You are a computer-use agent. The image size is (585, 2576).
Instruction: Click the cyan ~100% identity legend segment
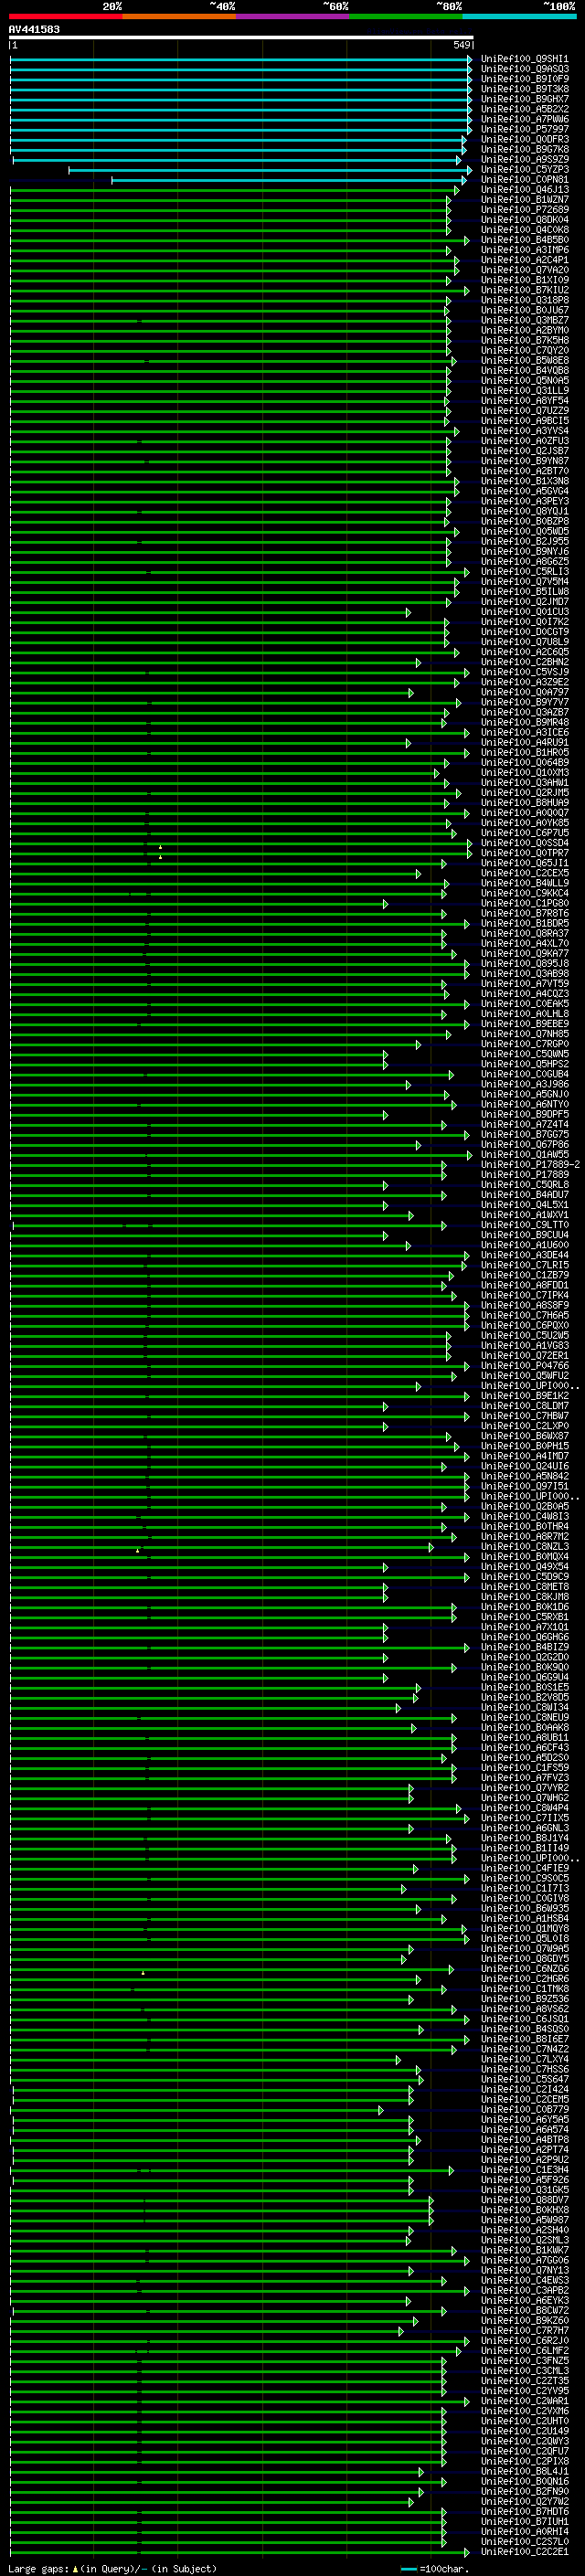point(520,16)
